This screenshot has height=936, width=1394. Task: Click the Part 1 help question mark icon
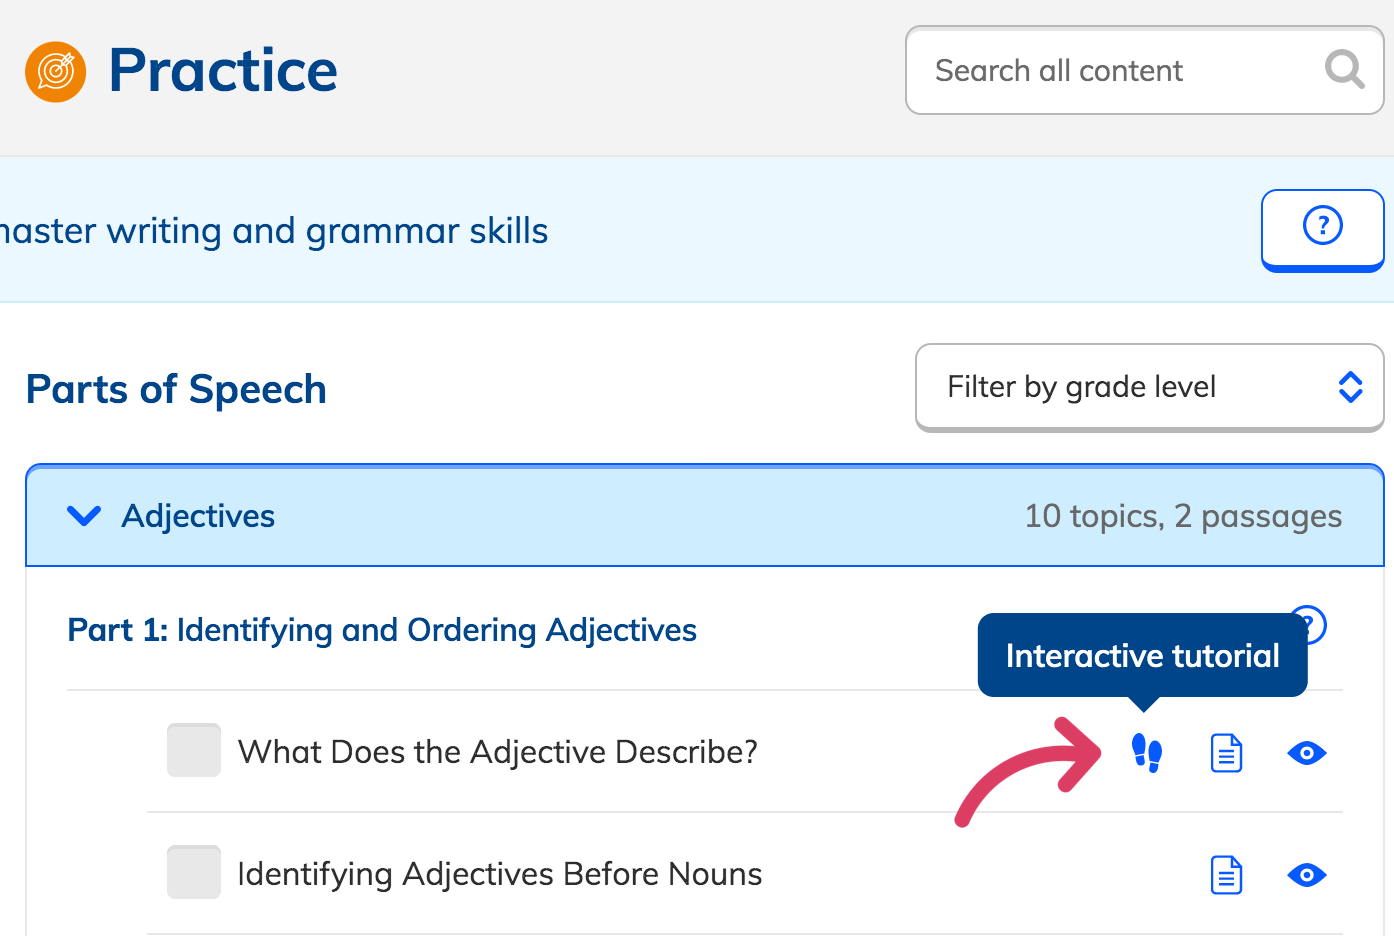[1314, 622]
